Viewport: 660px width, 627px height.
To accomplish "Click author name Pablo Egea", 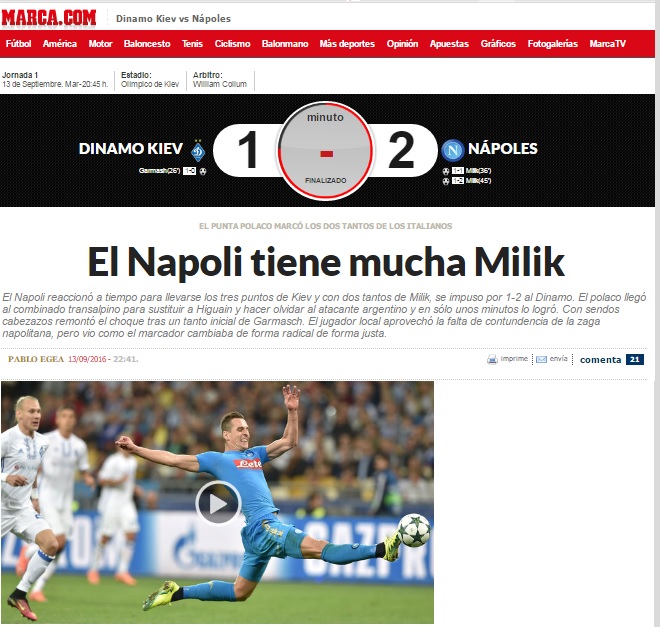I will (36, 359).
